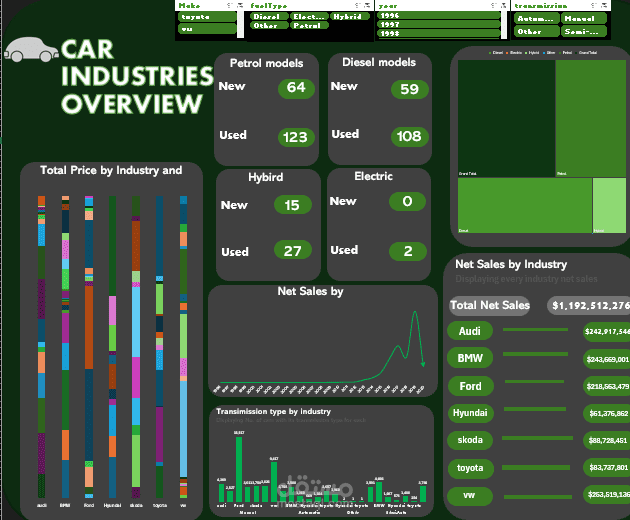This screenshot has width=630, height=520.
Task: Click Petrol models Used value 123
Action: tap(296, 137)
